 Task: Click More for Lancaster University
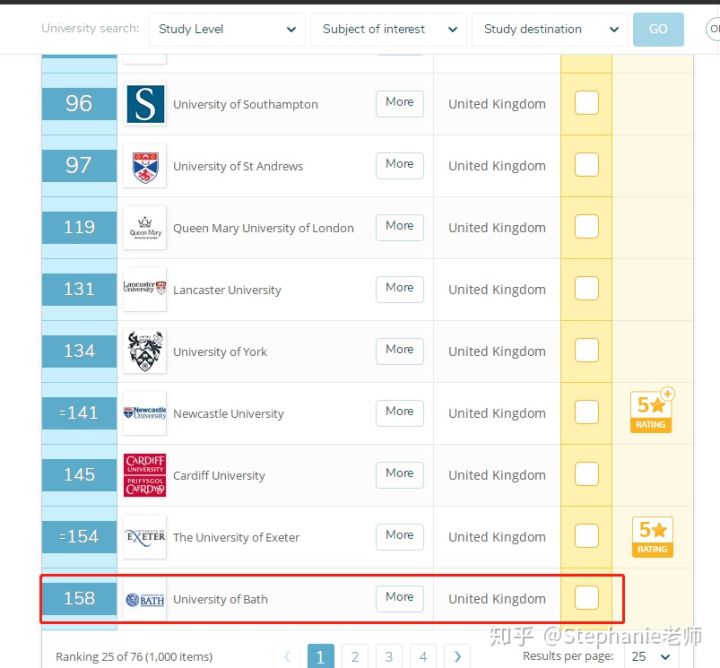point(399,288)
